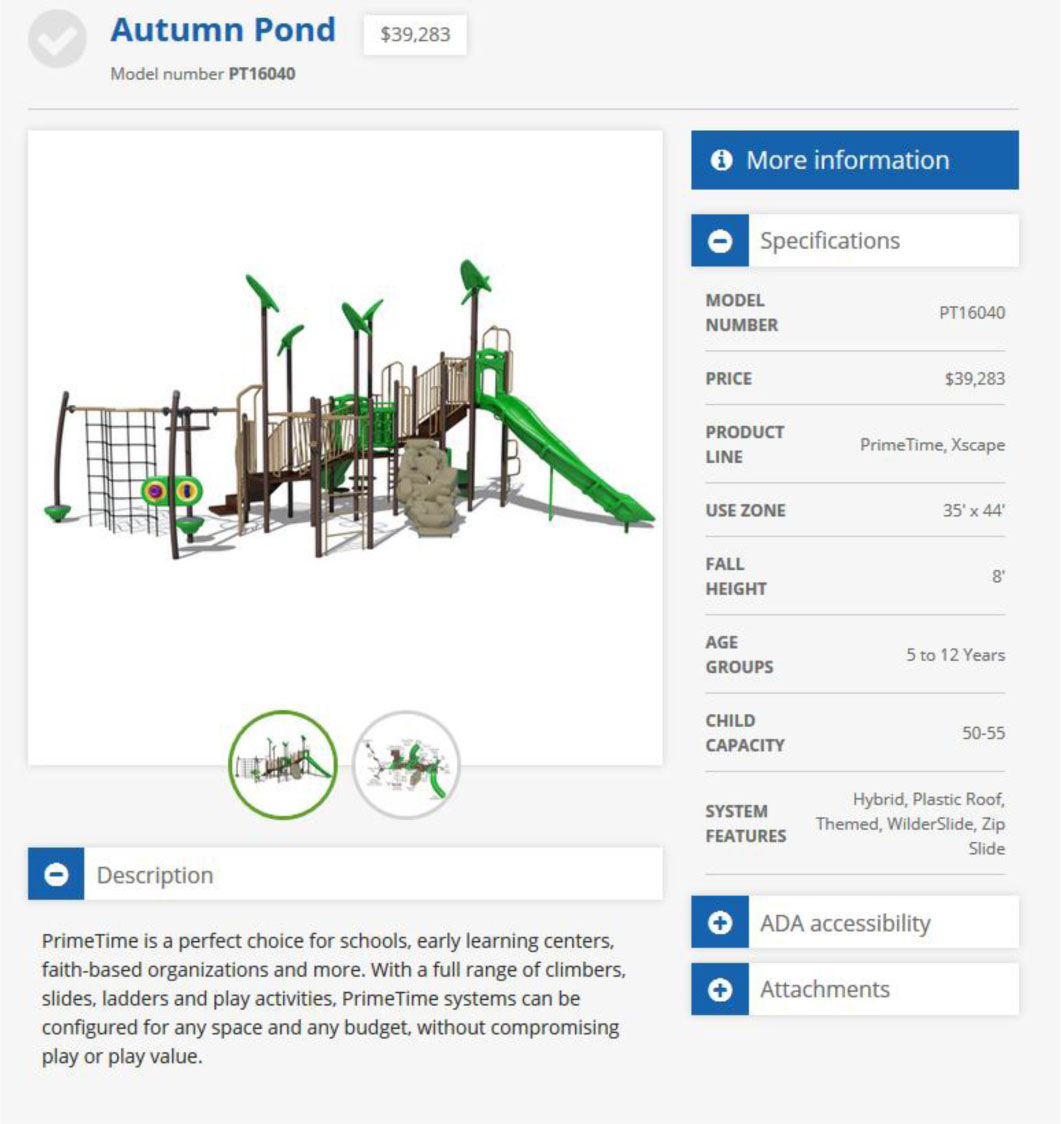Open the ADA accessibility section label
This screenshot has width=1061, height=1124.
[844, 923]
